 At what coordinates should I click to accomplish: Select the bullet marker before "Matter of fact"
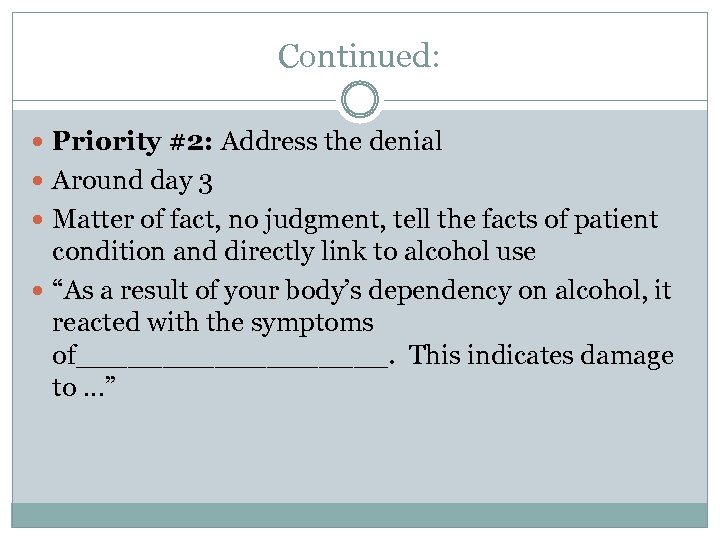point(39,220)
